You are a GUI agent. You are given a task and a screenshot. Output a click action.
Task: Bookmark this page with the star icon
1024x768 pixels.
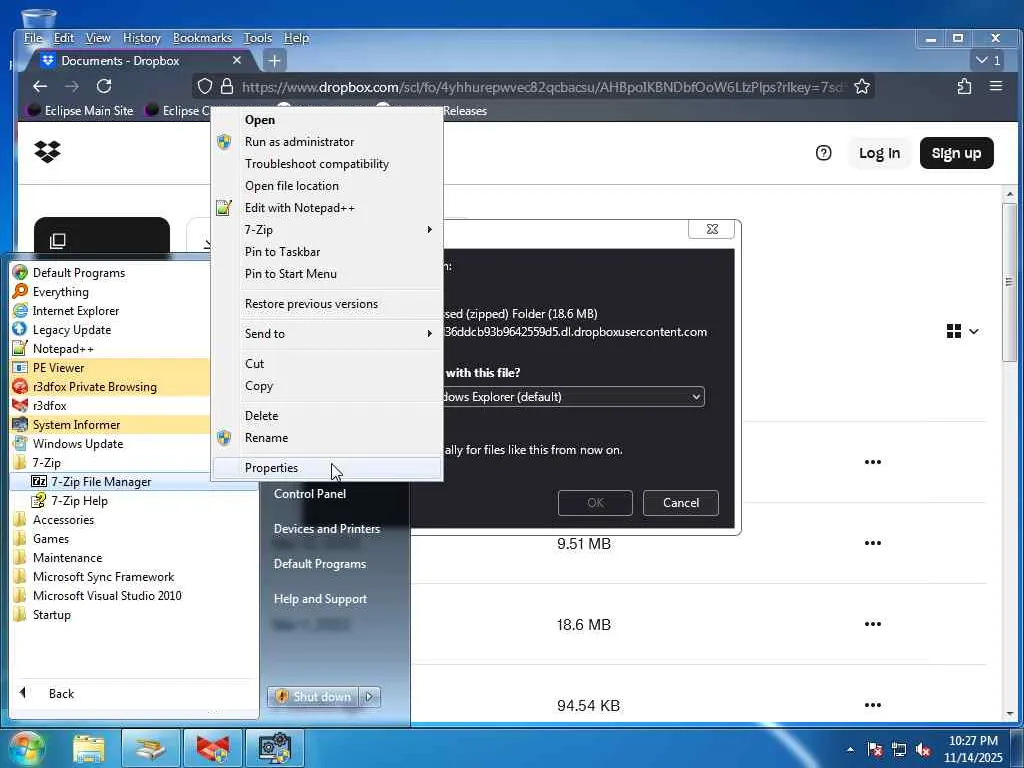pyautogui.click(x=861, y=86)
